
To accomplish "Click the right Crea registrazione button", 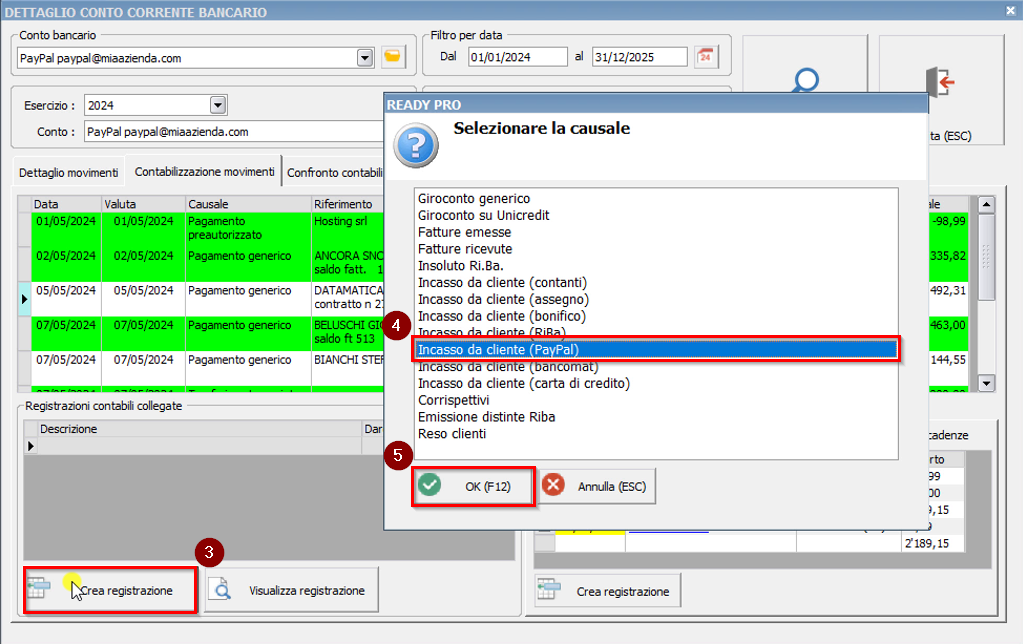I will 607,591.
